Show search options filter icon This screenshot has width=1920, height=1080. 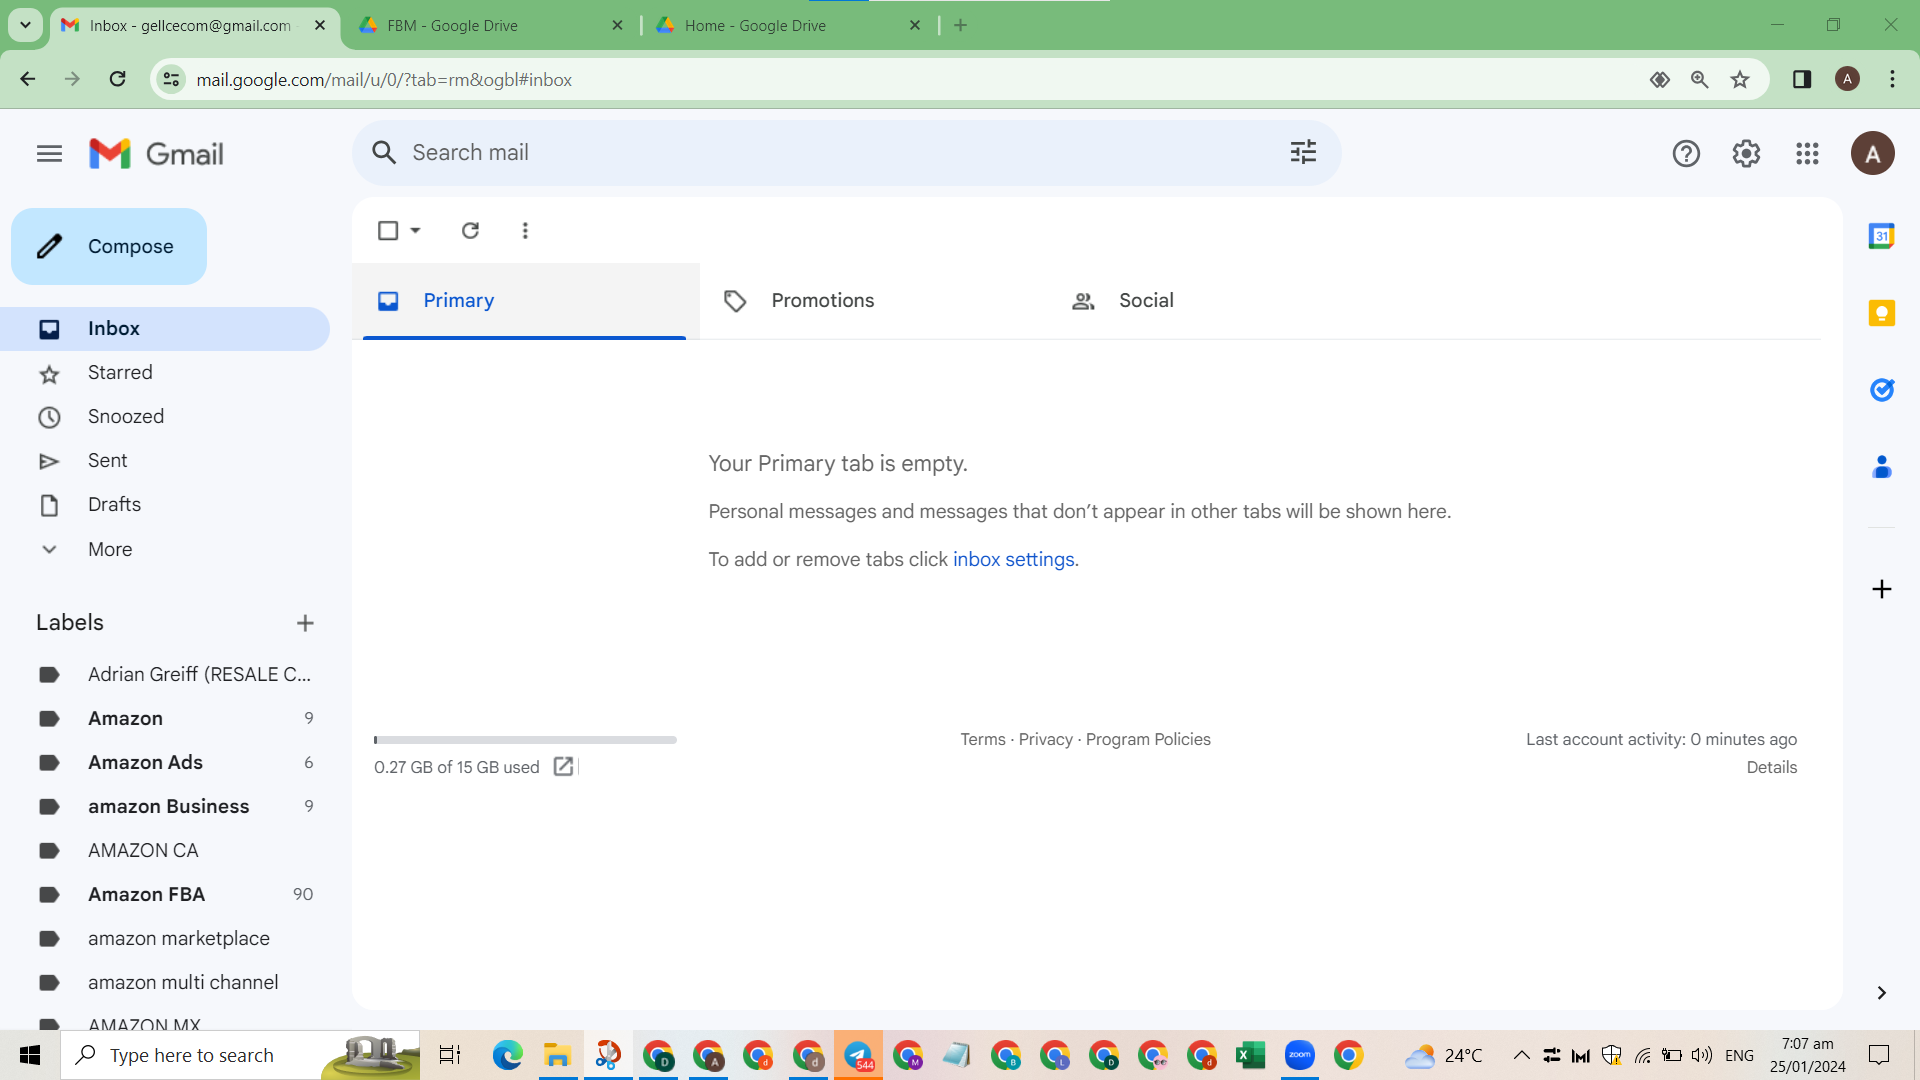(1303, 152)
